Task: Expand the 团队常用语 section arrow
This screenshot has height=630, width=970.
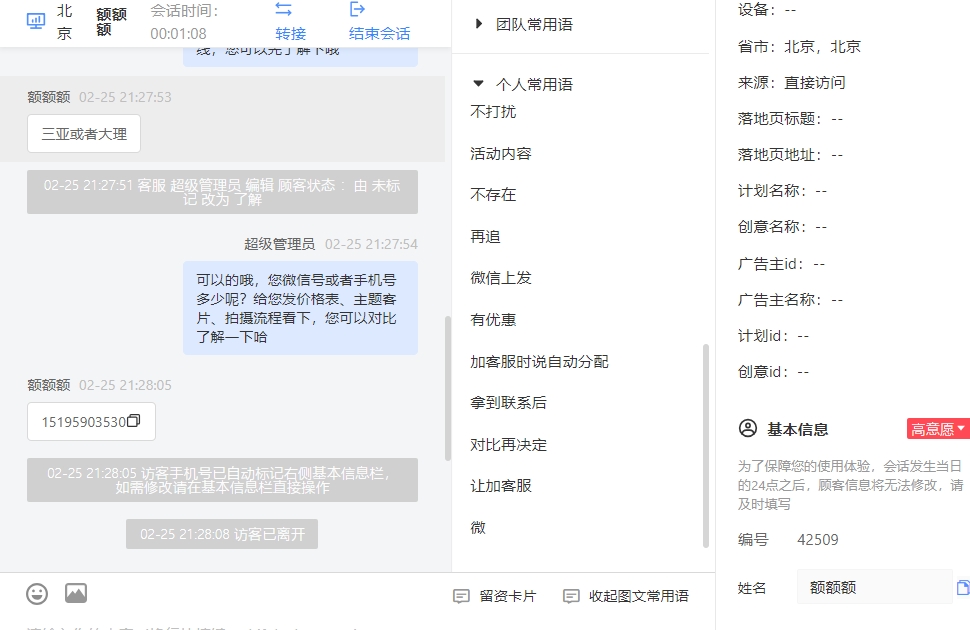Action: coord(478,24)
